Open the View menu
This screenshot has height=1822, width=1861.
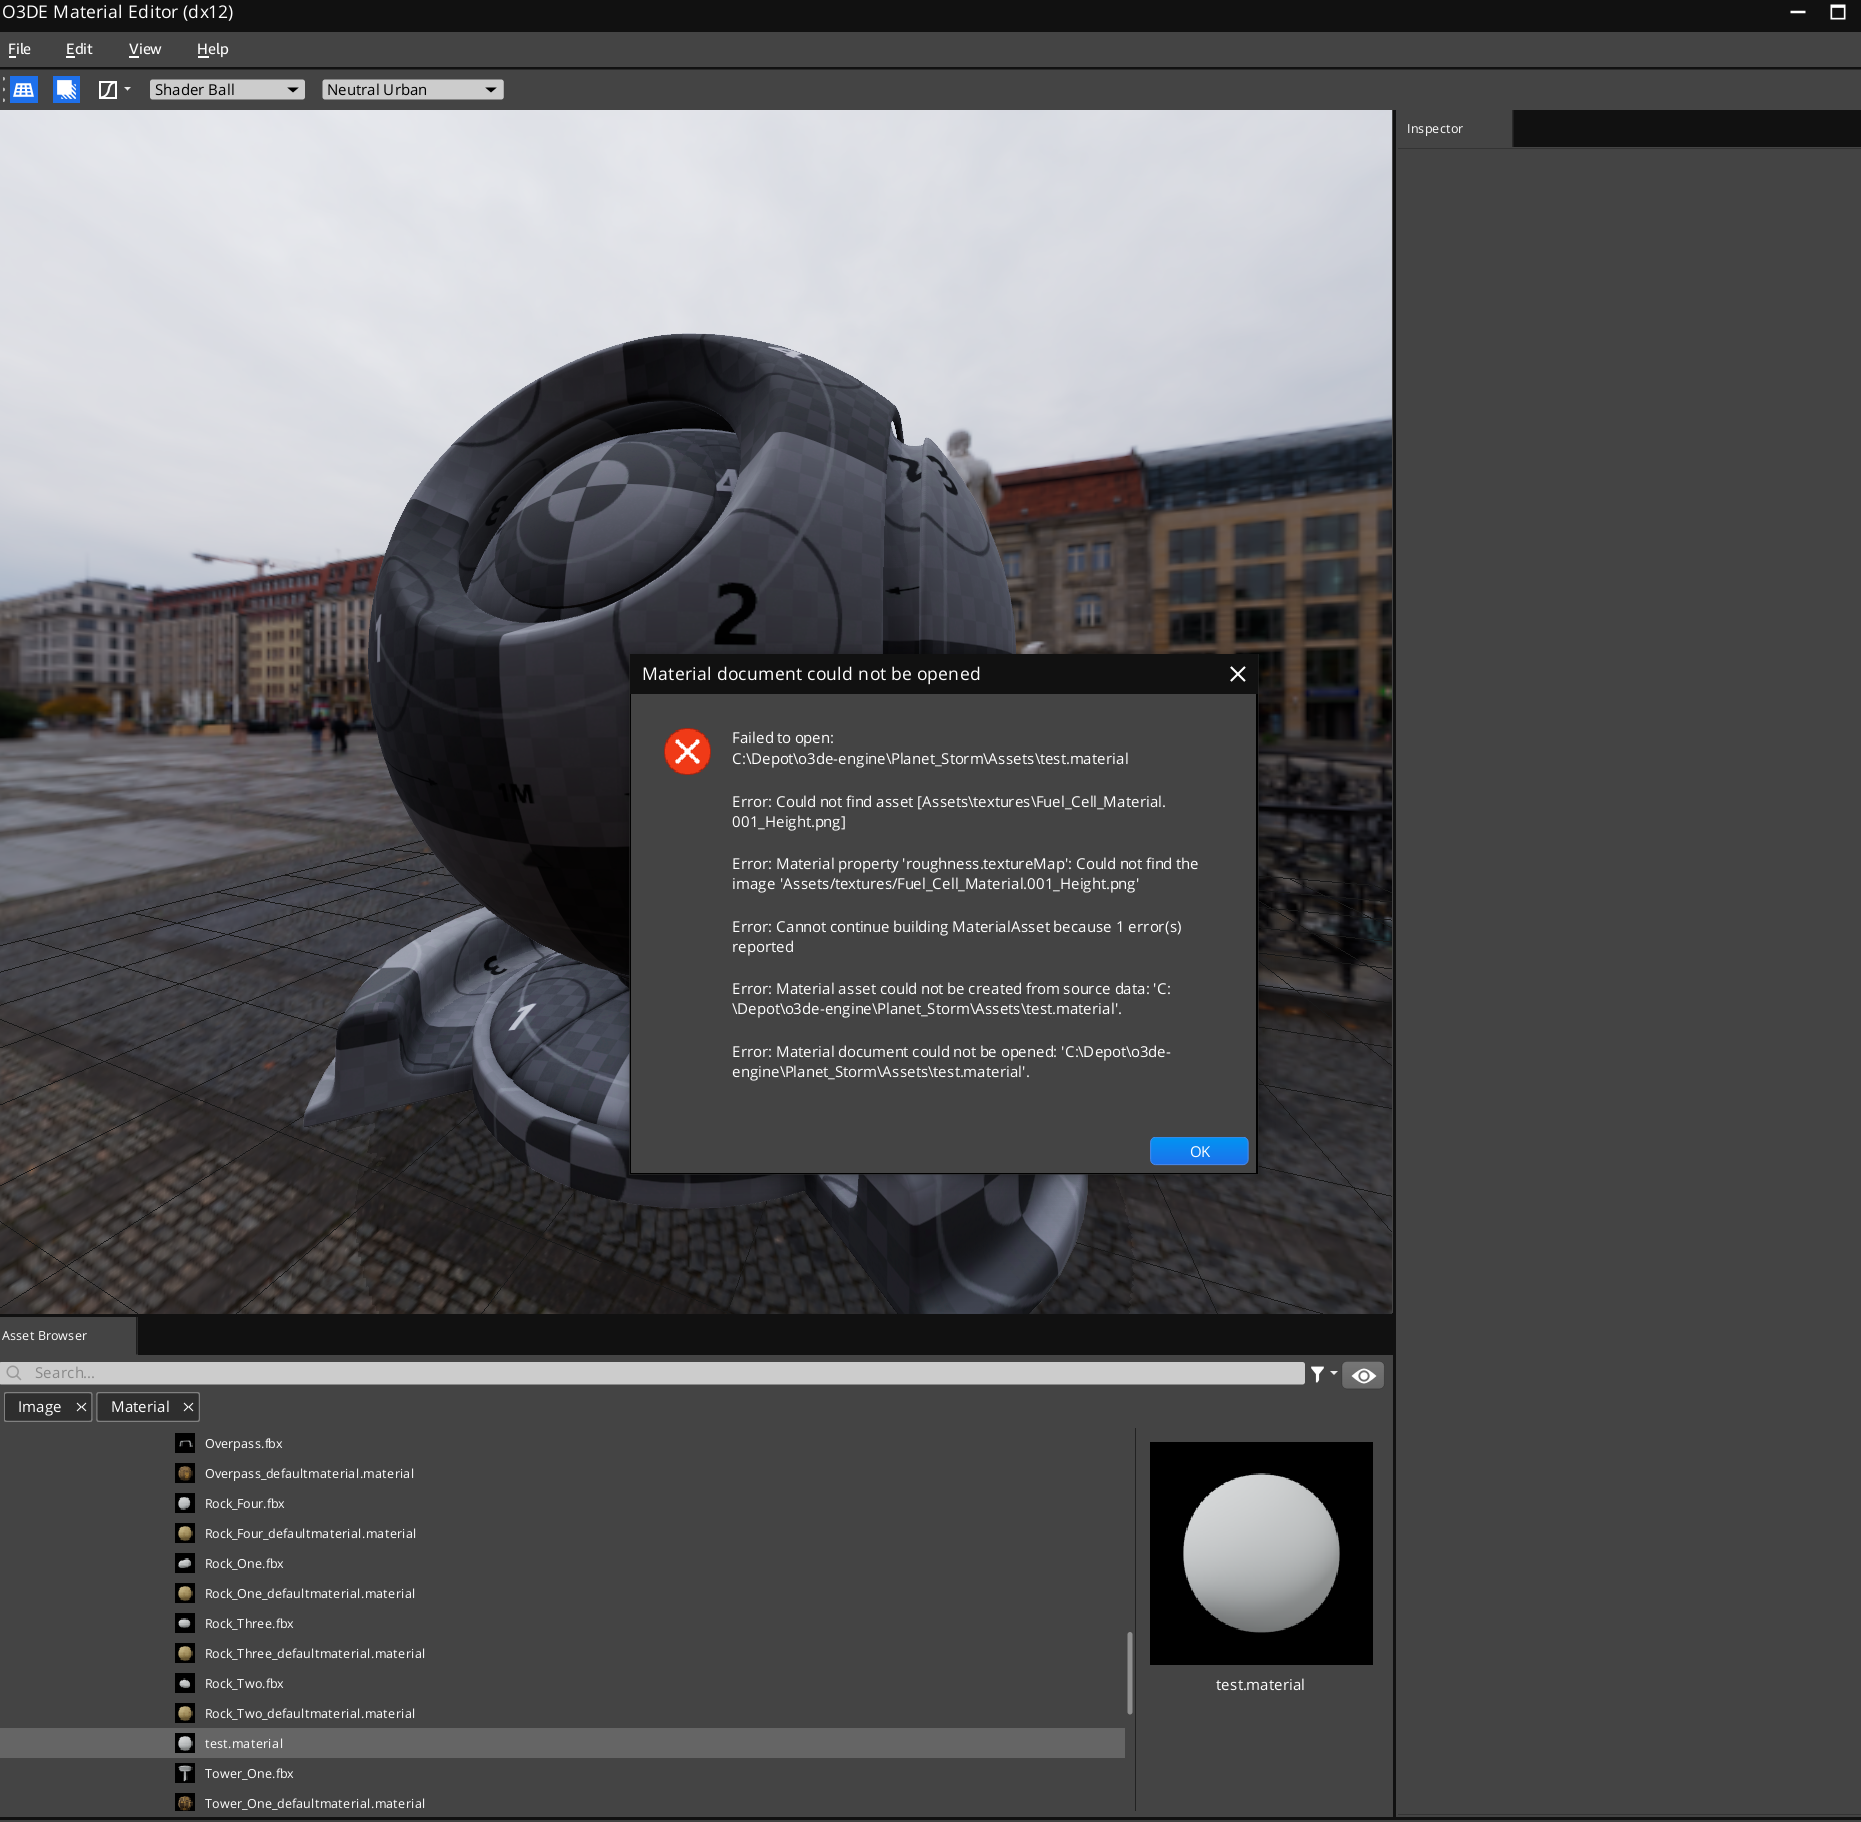(145, 49)
